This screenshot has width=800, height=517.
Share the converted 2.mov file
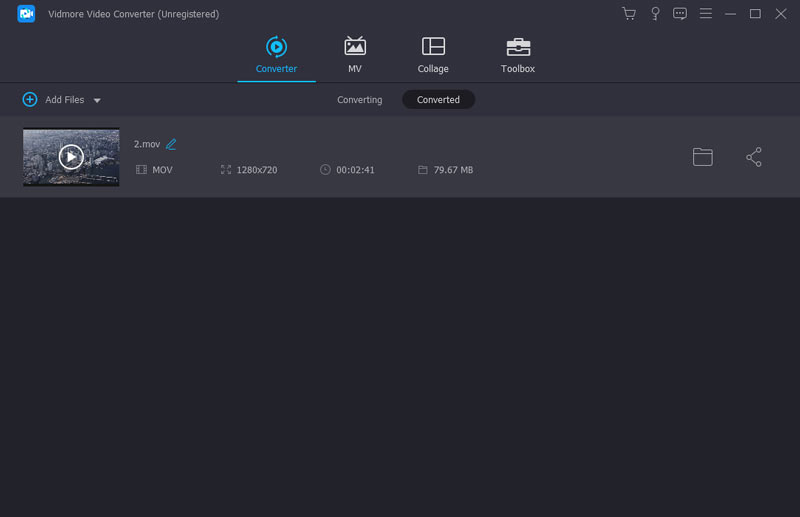[754, 157]
